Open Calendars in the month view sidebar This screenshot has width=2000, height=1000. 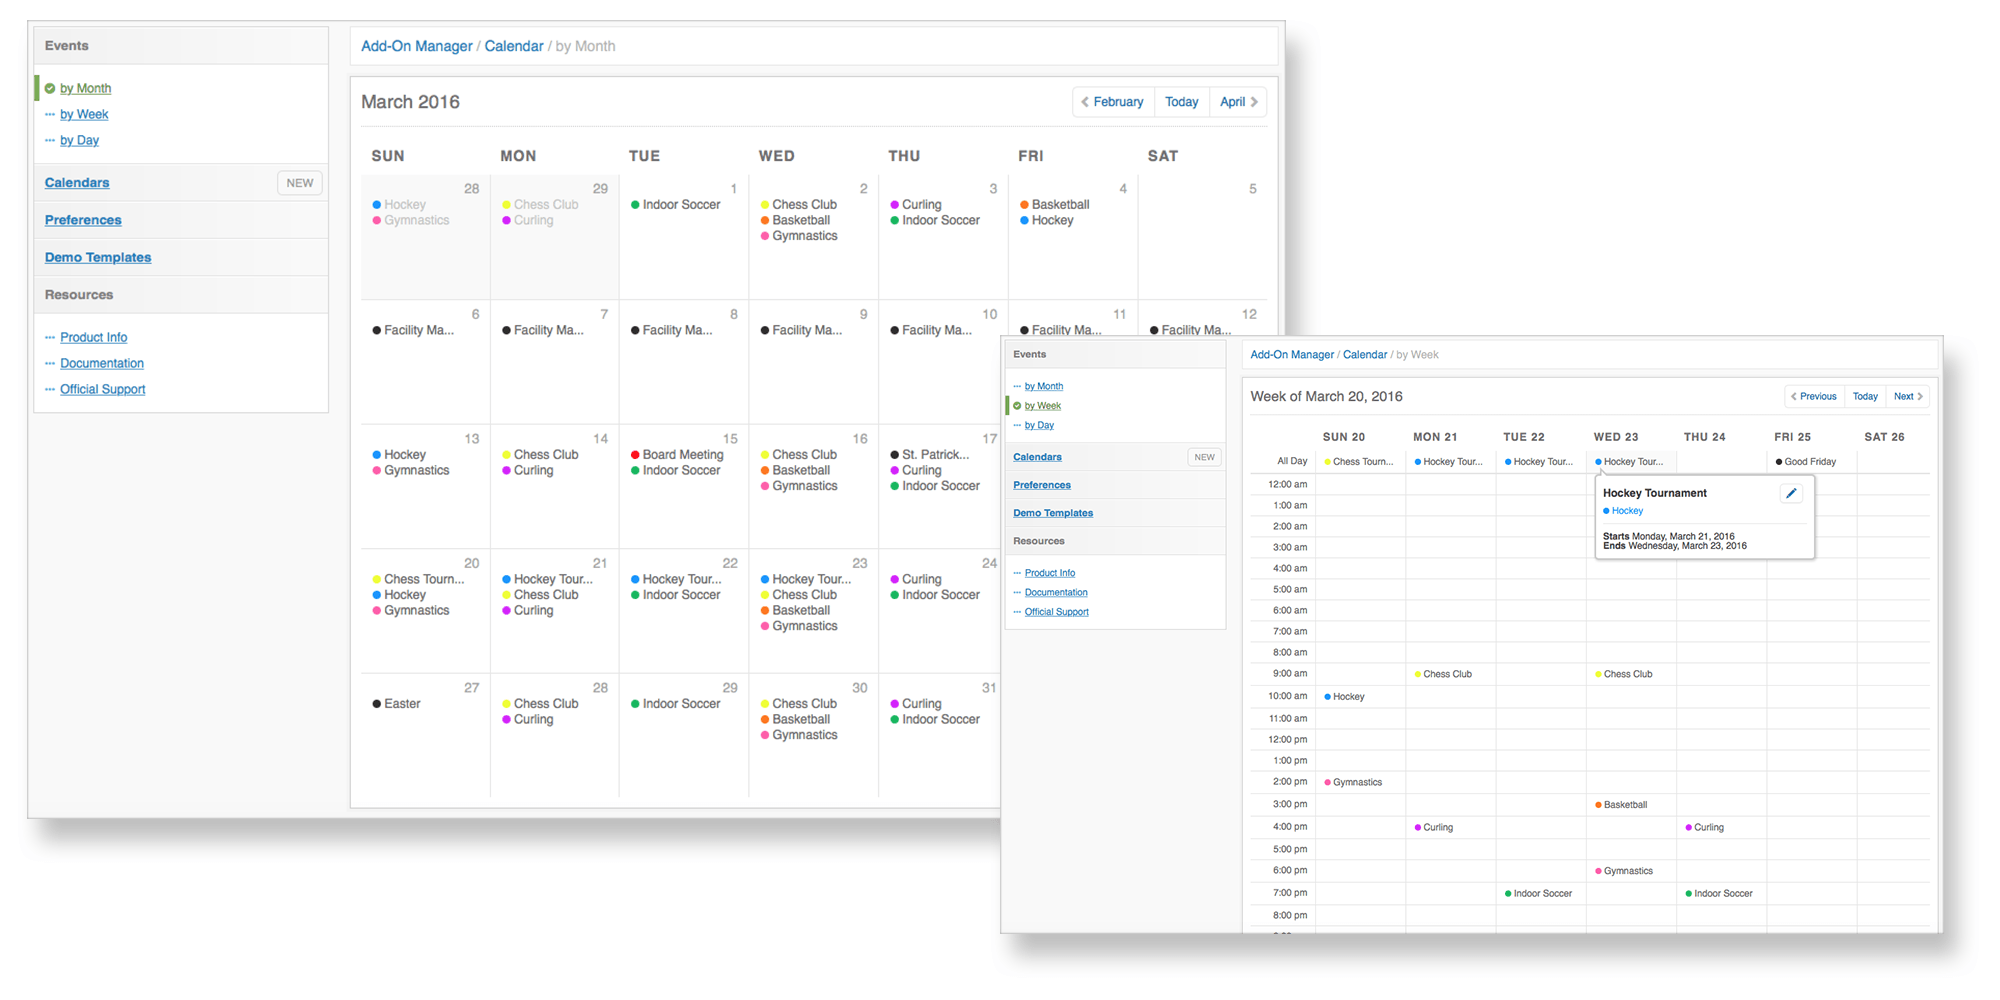(77, 182)
